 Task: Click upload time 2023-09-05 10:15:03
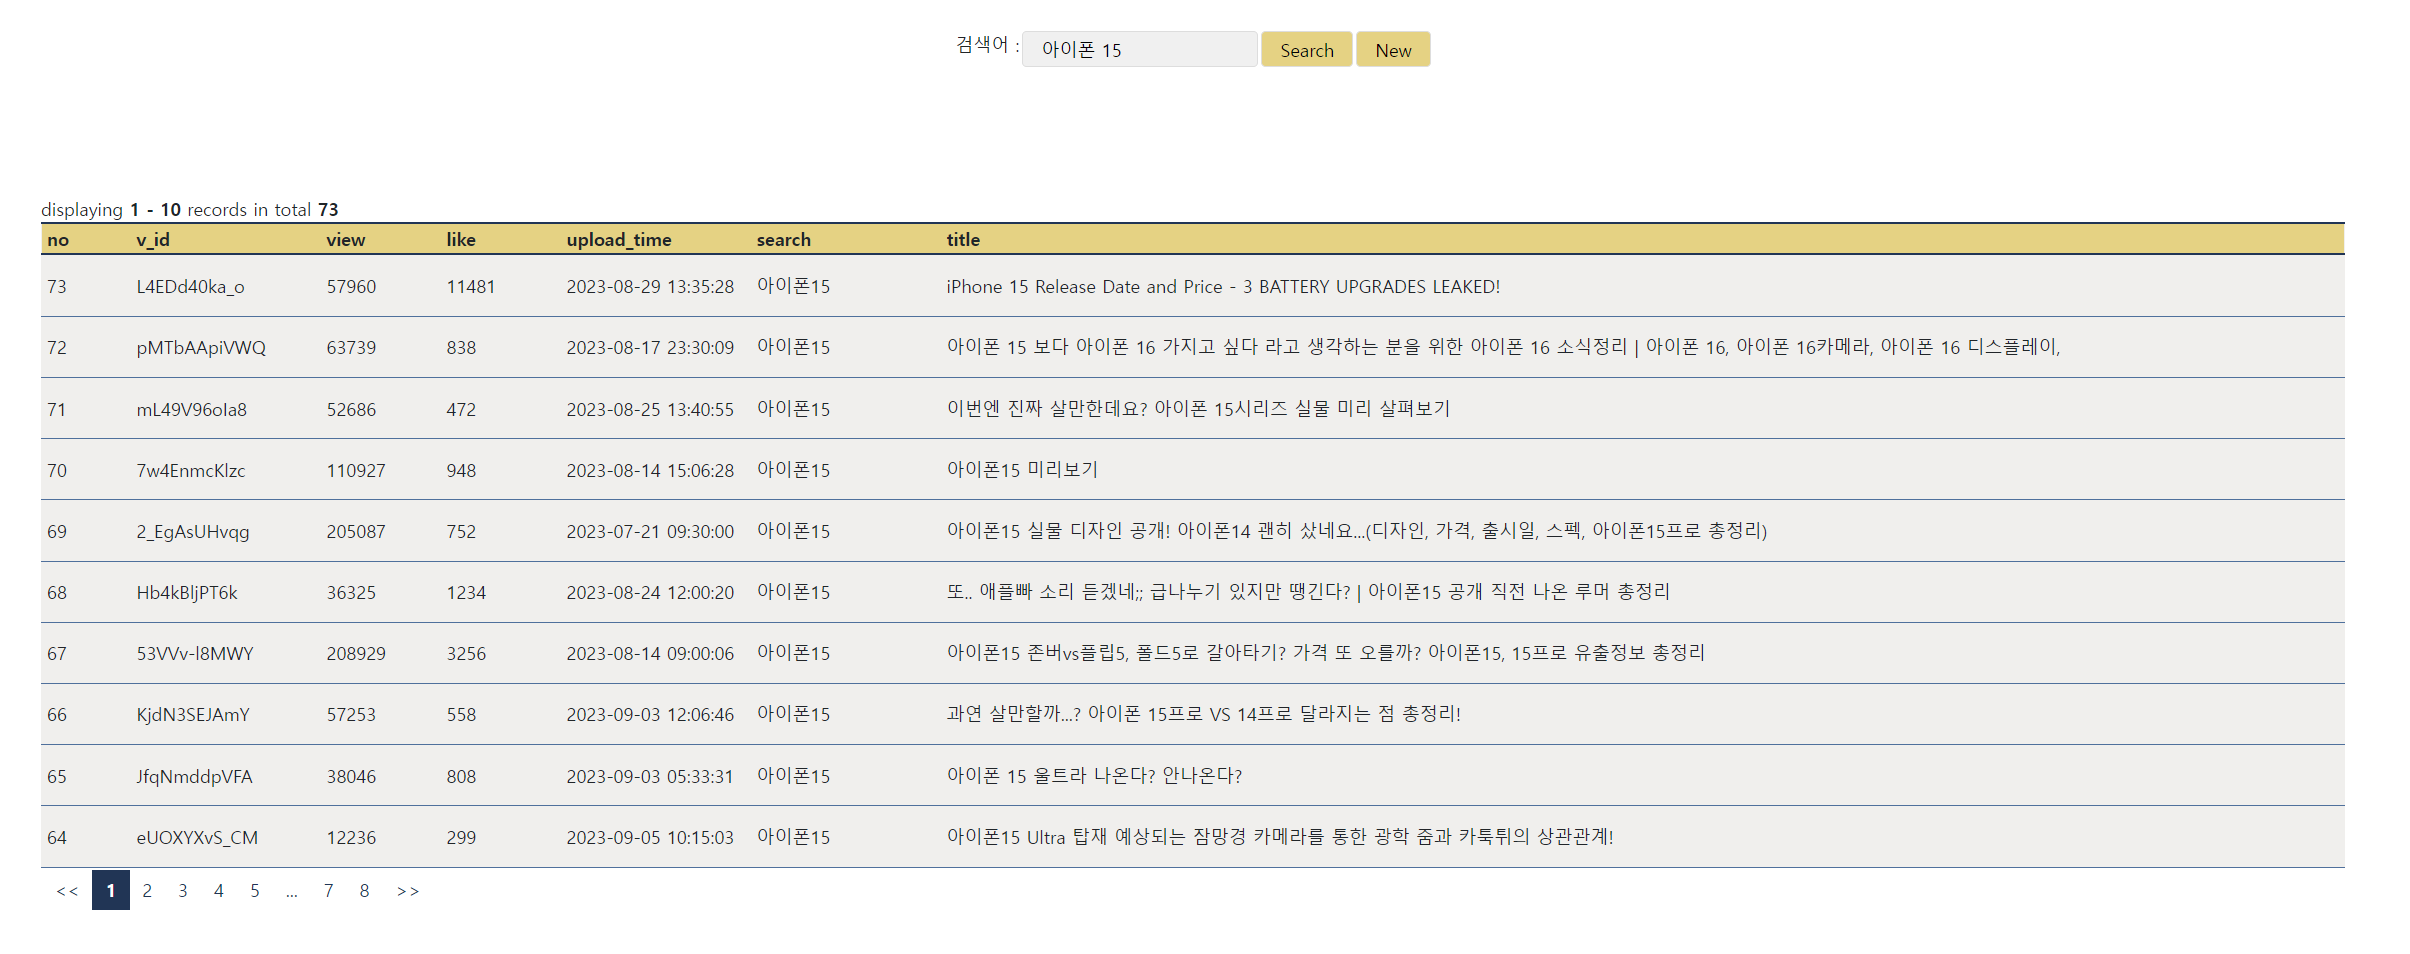tap(650, 838)
